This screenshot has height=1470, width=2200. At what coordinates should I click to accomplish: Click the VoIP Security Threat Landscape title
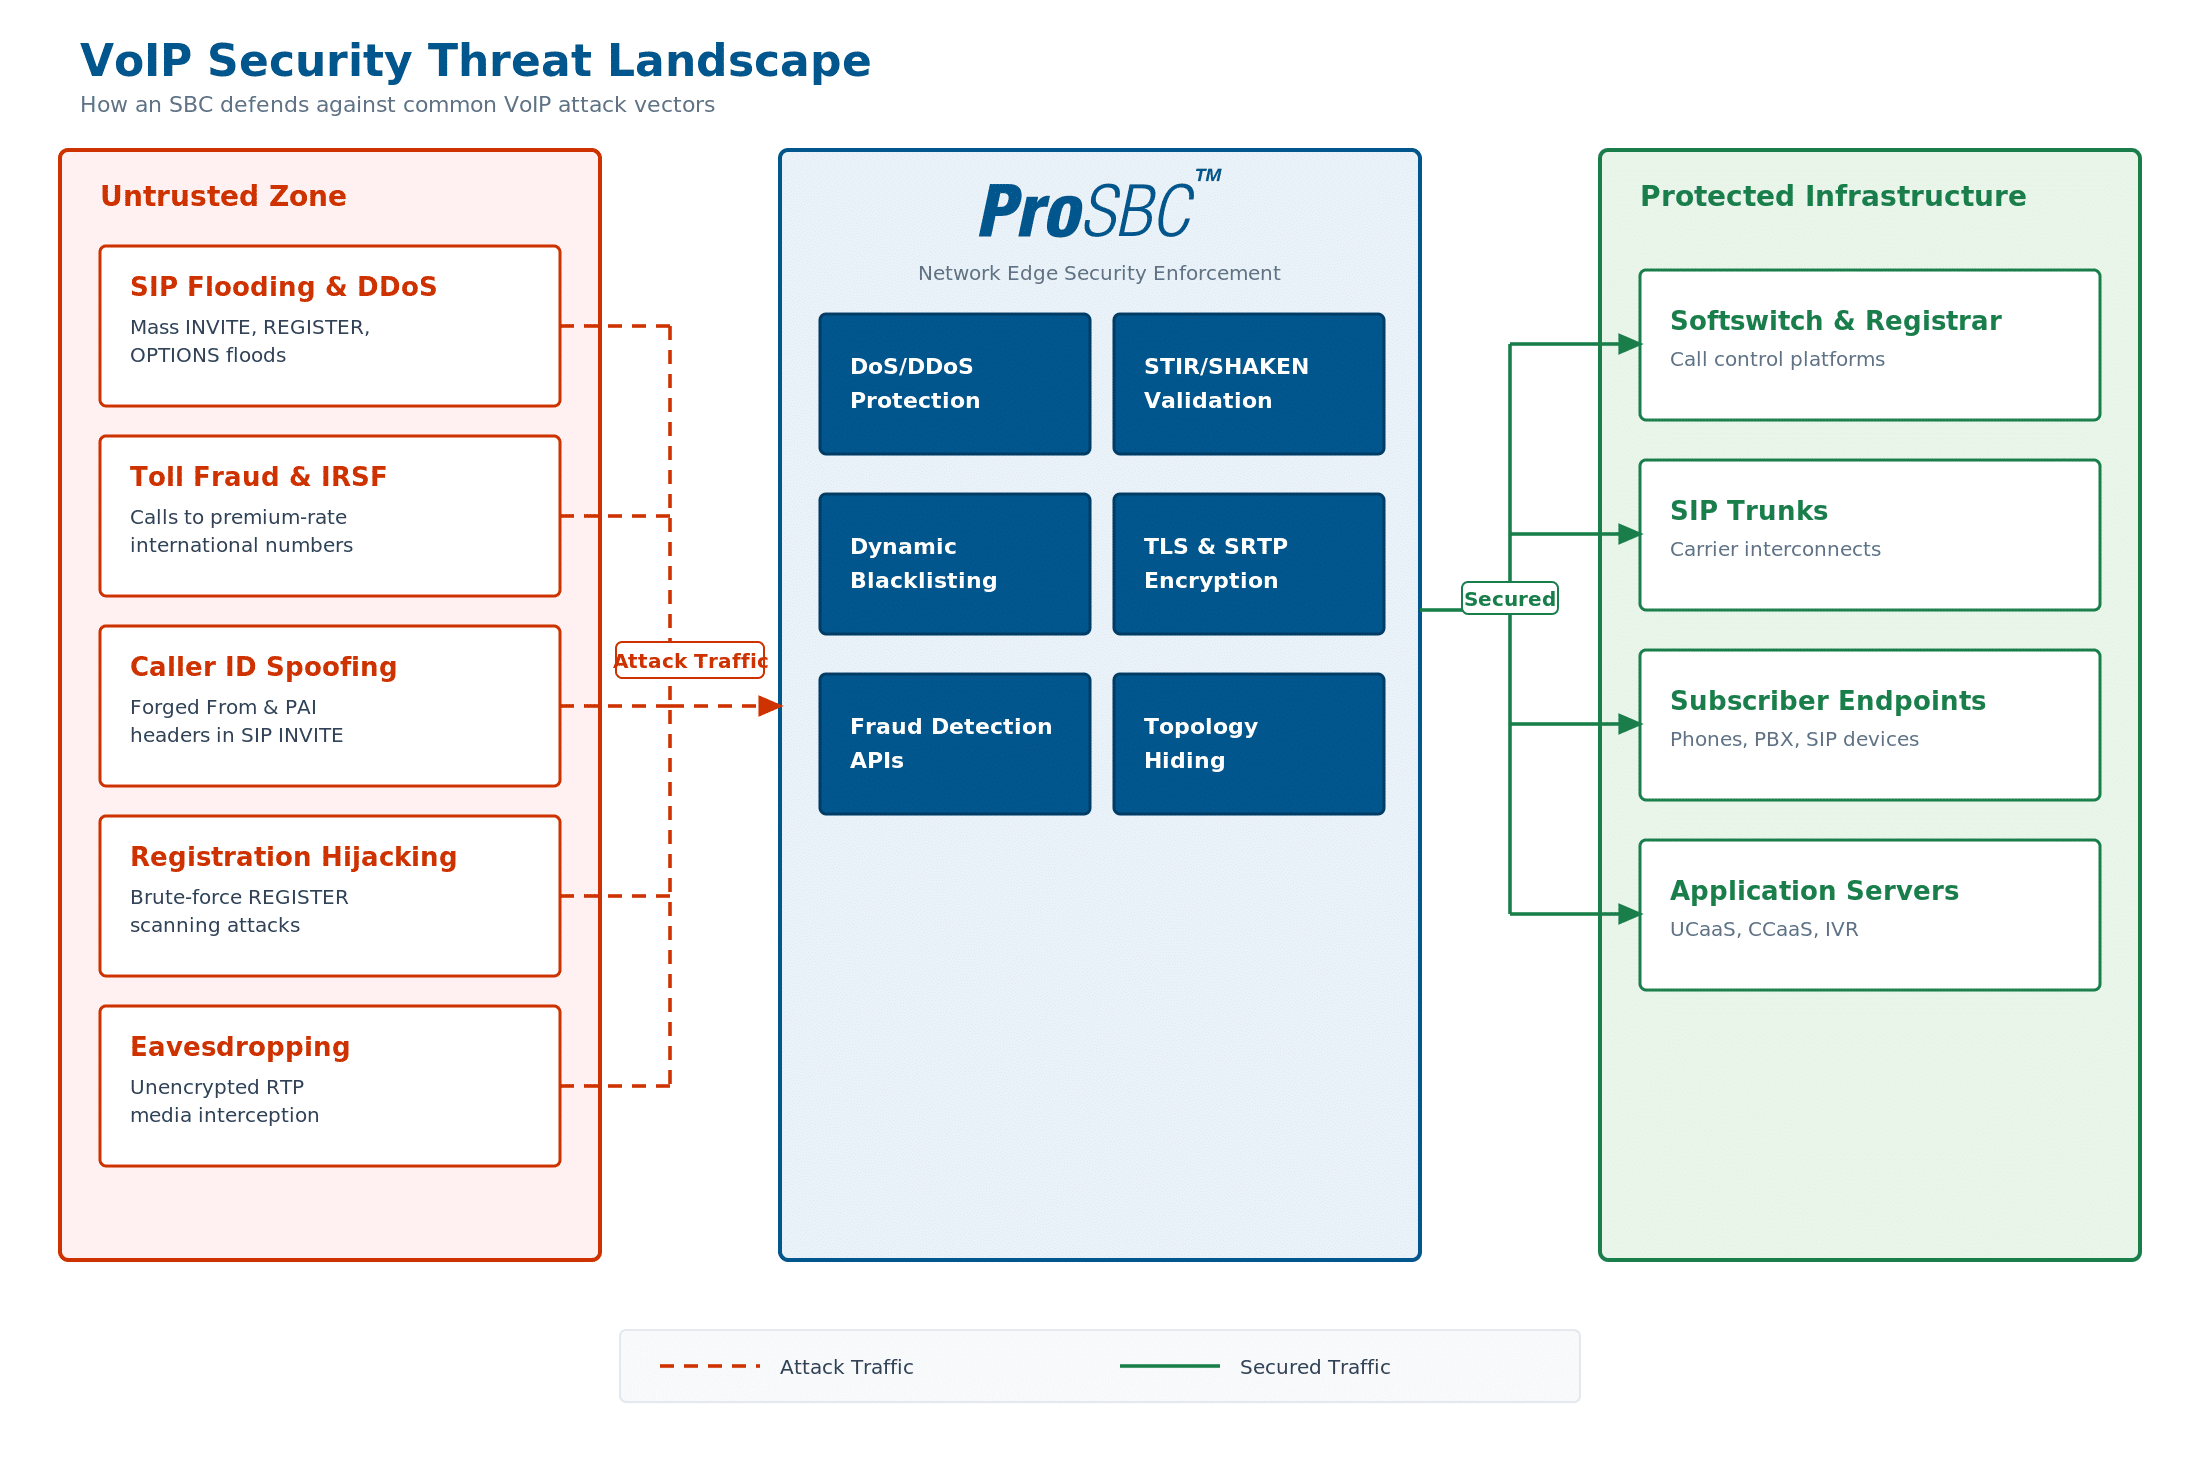[475, 61]
